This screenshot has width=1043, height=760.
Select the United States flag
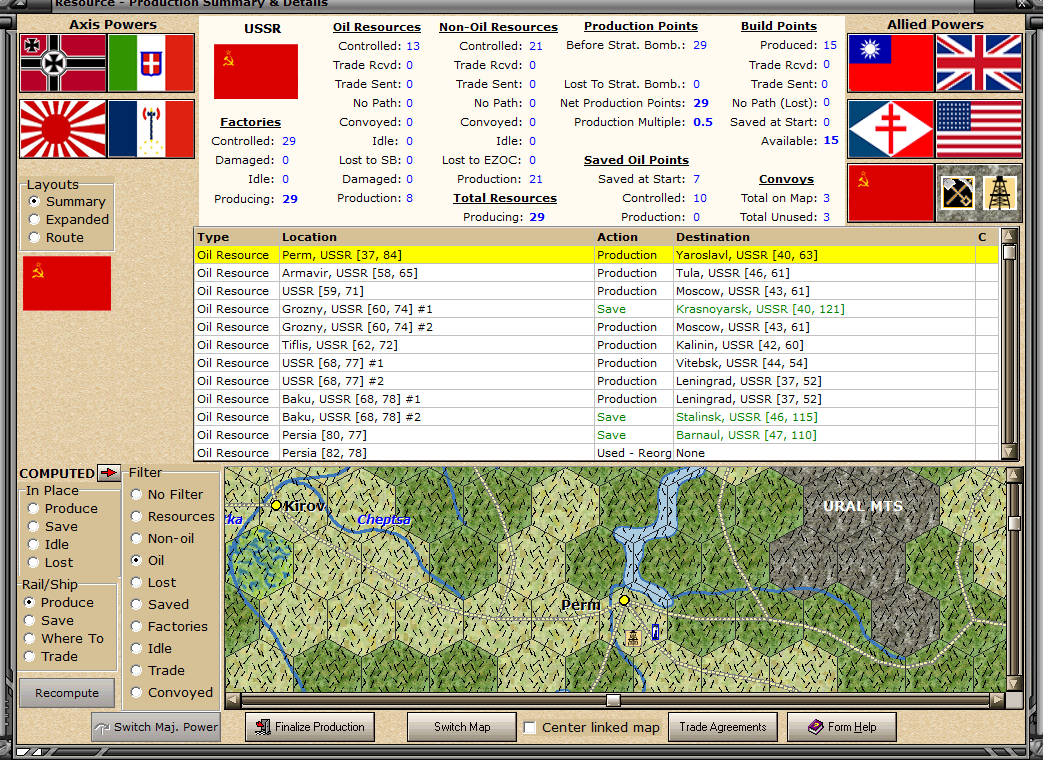[x=978, y=129]
